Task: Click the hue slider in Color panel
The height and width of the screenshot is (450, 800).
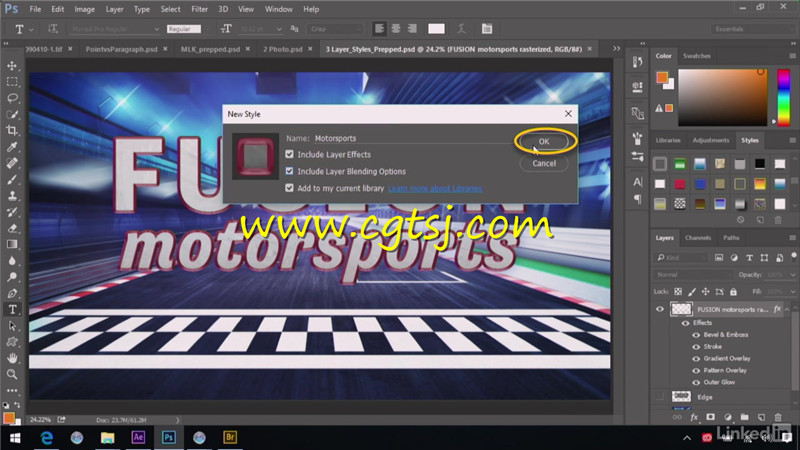Action: point(784,97)
